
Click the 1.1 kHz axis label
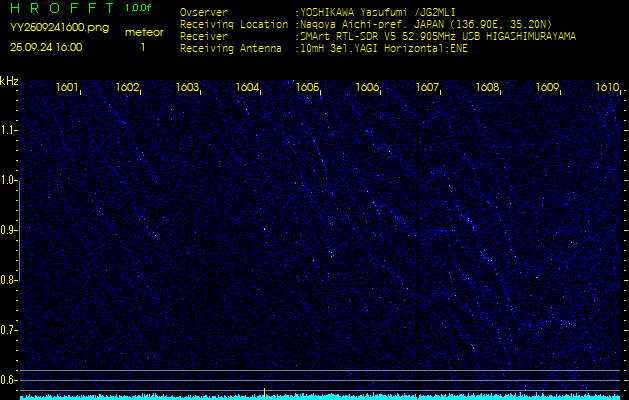point(7,130)
